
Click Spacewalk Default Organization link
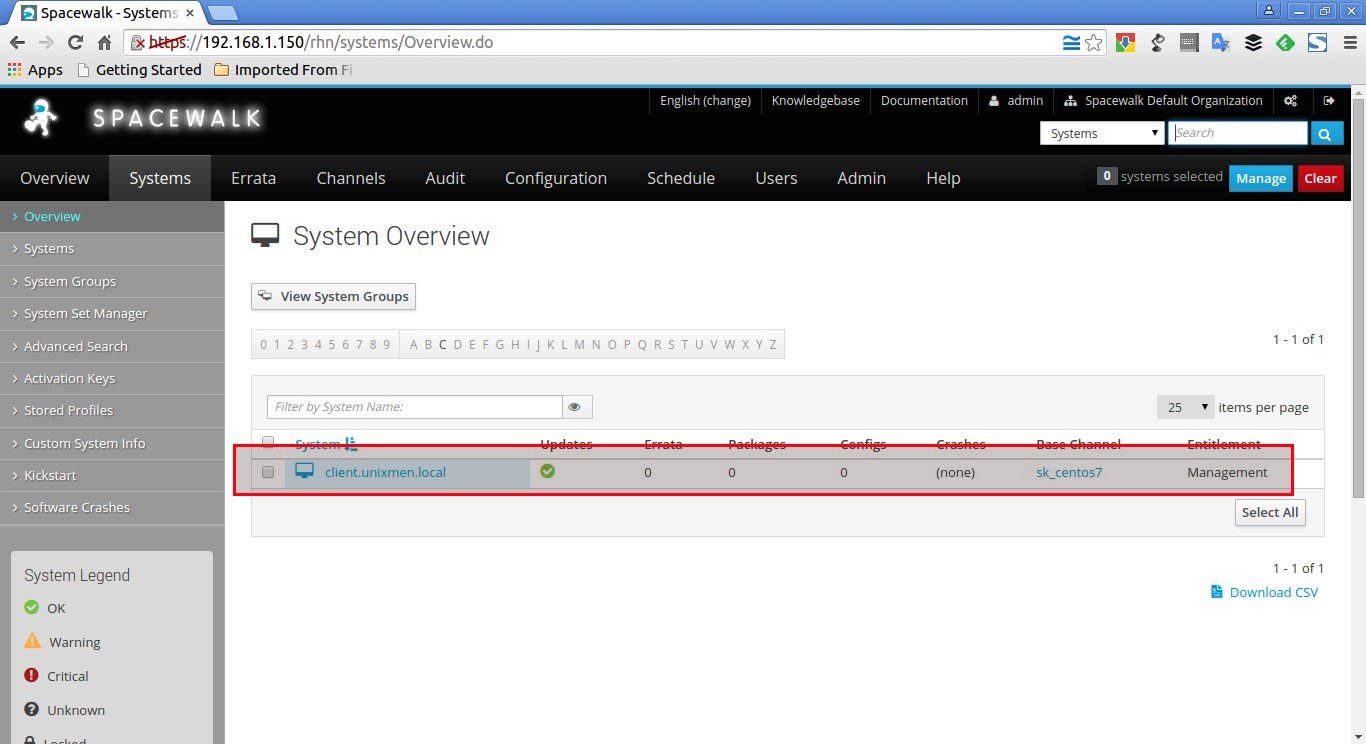[1164, 101]
